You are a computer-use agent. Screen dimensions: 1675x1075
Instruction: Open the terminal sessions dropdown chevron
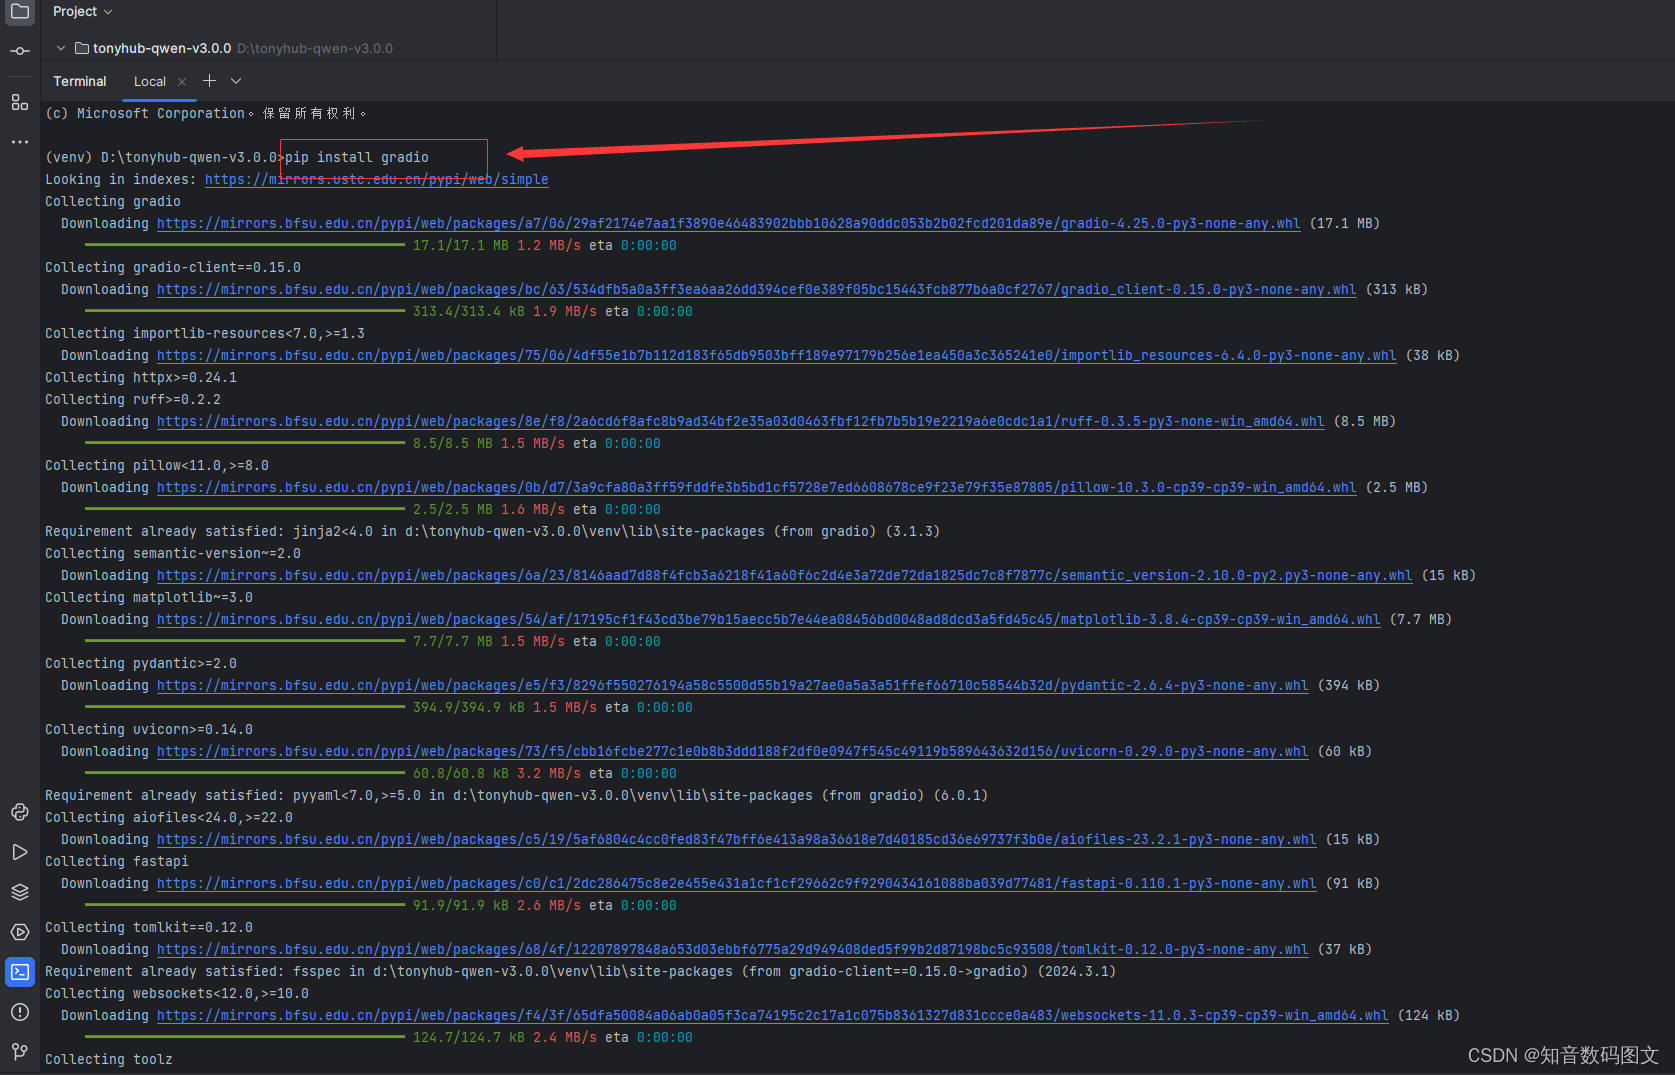click(x=235, y=81)
